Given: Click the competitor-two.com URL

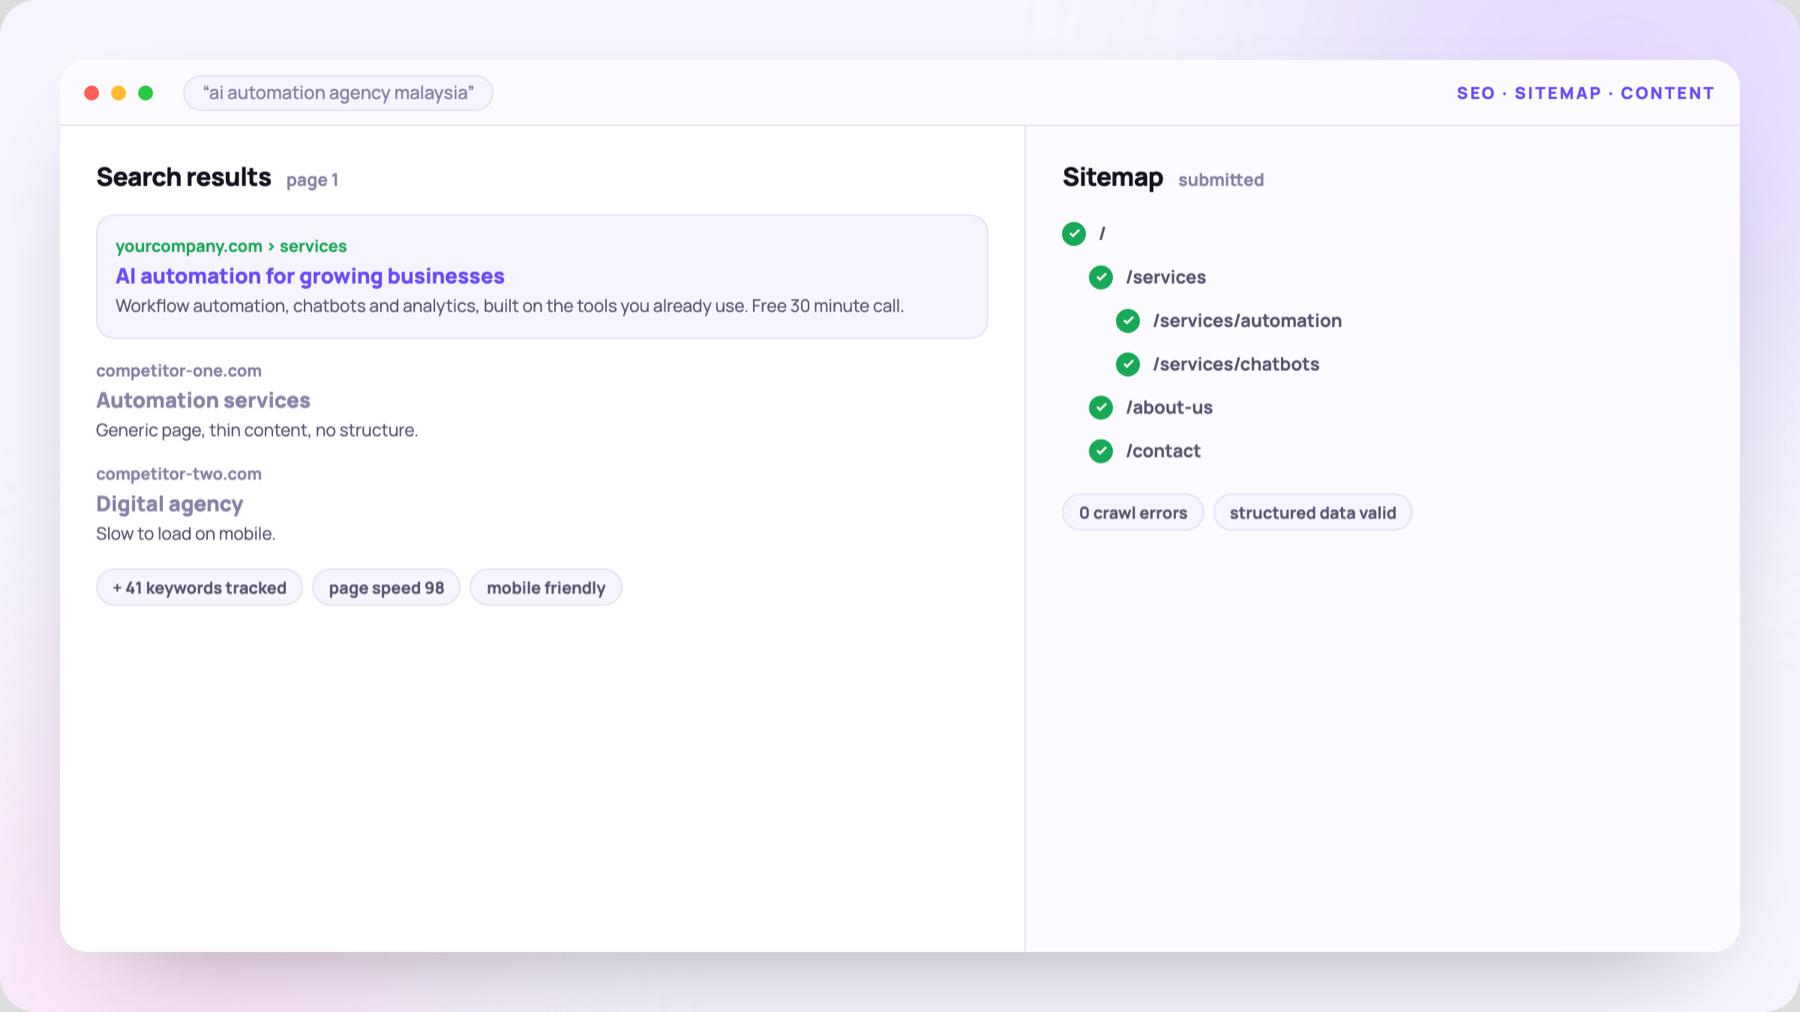Looking at the screenshot, I should (x=179, y=474).
